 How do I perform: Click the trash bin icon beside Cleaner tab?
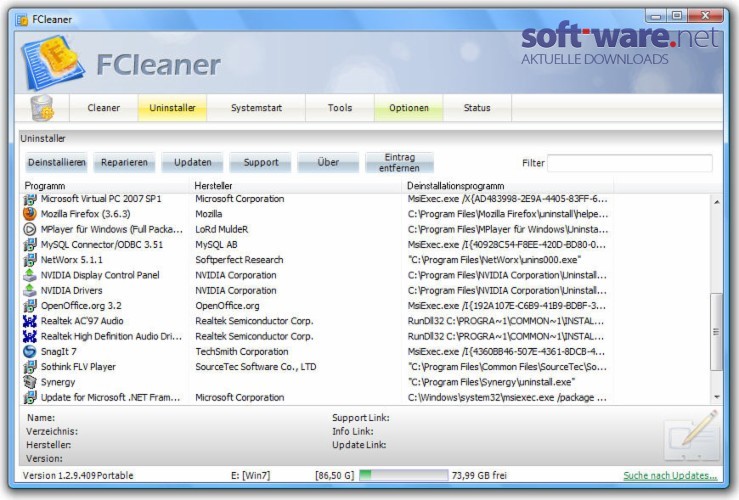coord(41,108)
